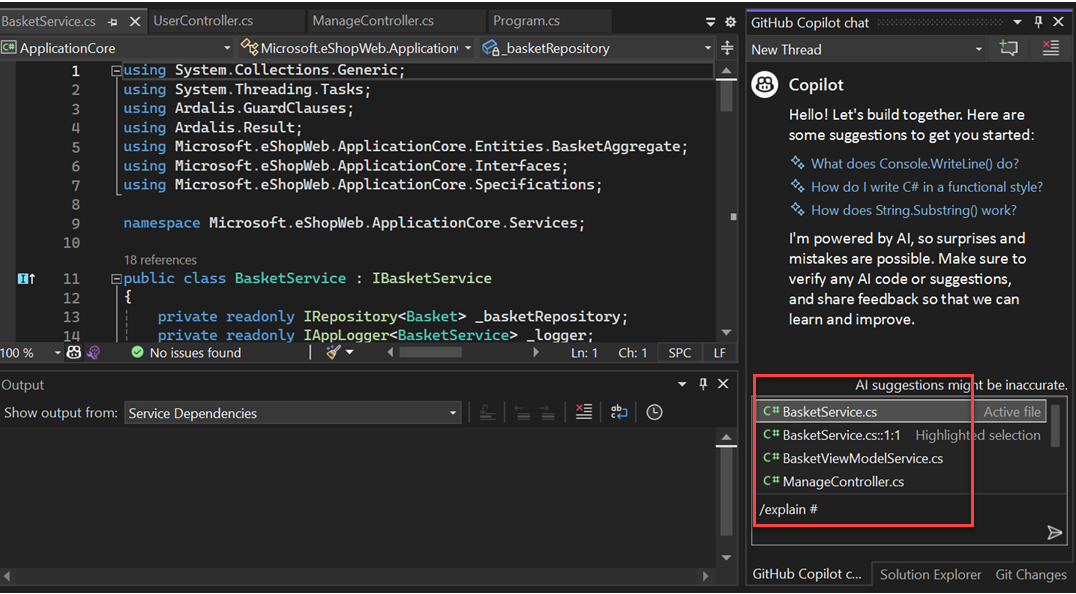
Task: Open the Service Dependencies output source combo
Action: [292, 413]
